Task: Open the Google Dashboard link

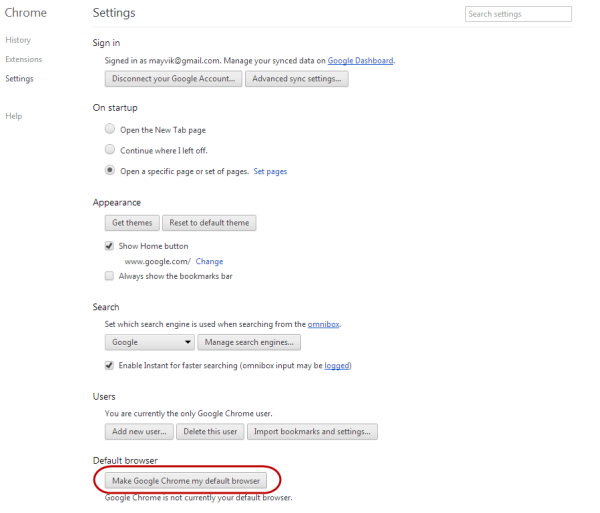Action: [x=360, y=60]
